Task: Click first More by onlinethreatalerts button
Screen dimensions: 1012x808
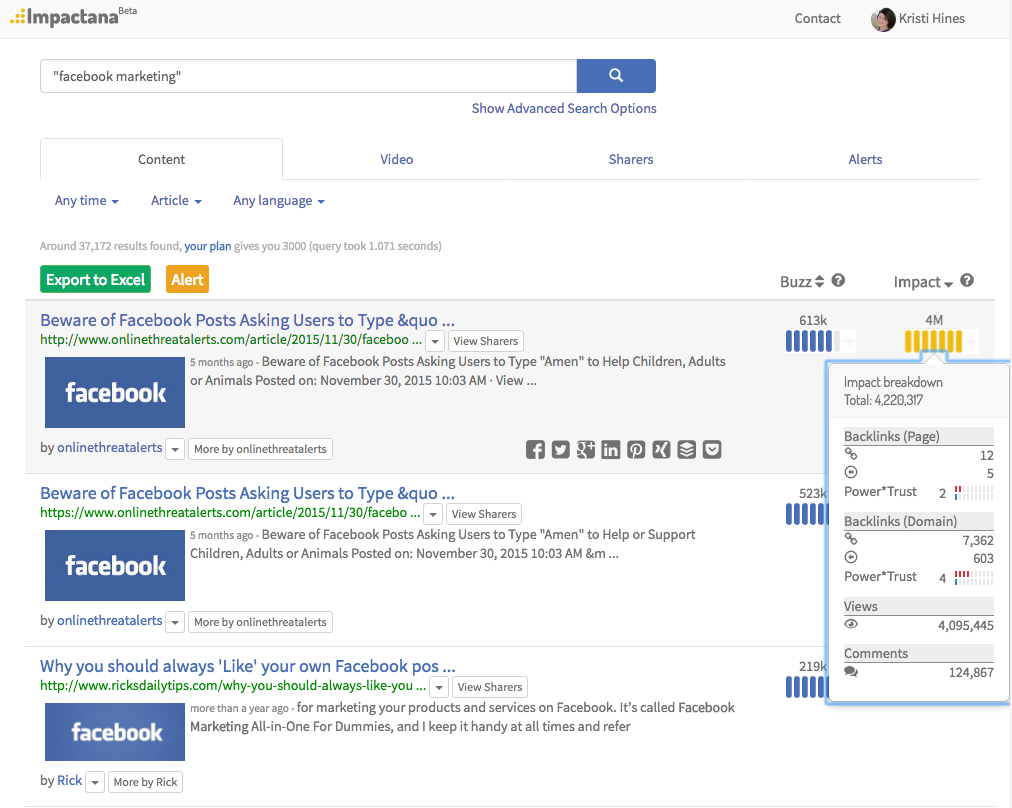Action: coord(260,449)
